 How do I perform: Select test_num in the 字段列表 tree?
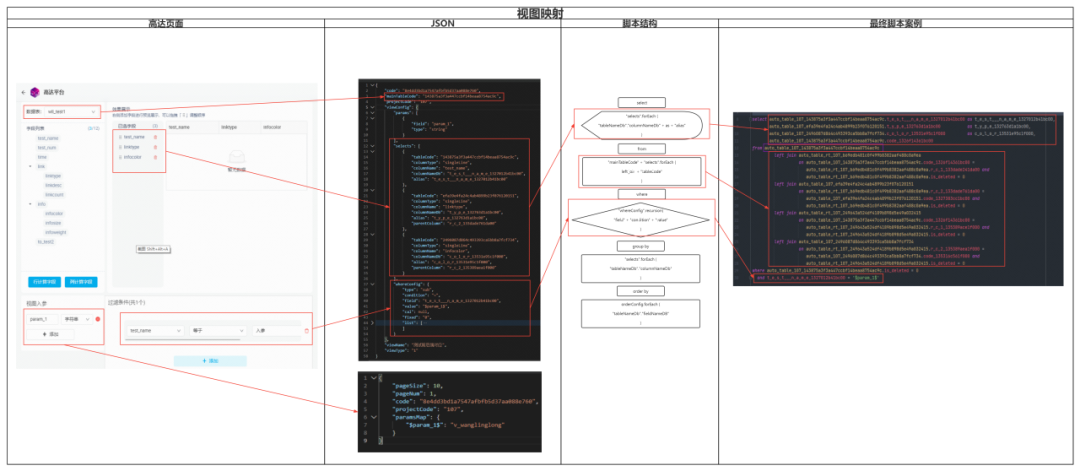pyautogui.click(x=48, y=148)
